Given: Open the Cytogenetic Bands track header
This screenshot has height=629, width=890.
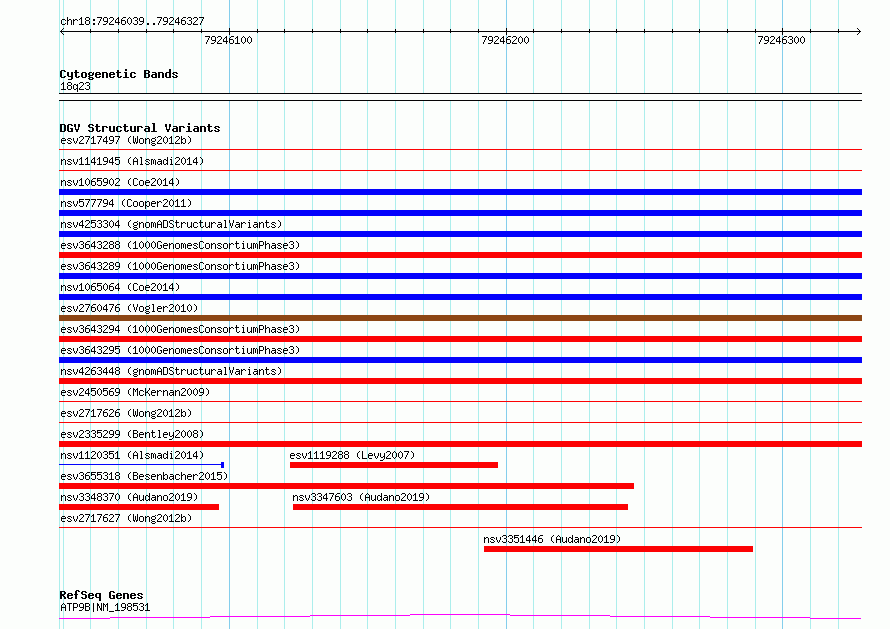Looking at the screenshot, I should pos(119,74).
